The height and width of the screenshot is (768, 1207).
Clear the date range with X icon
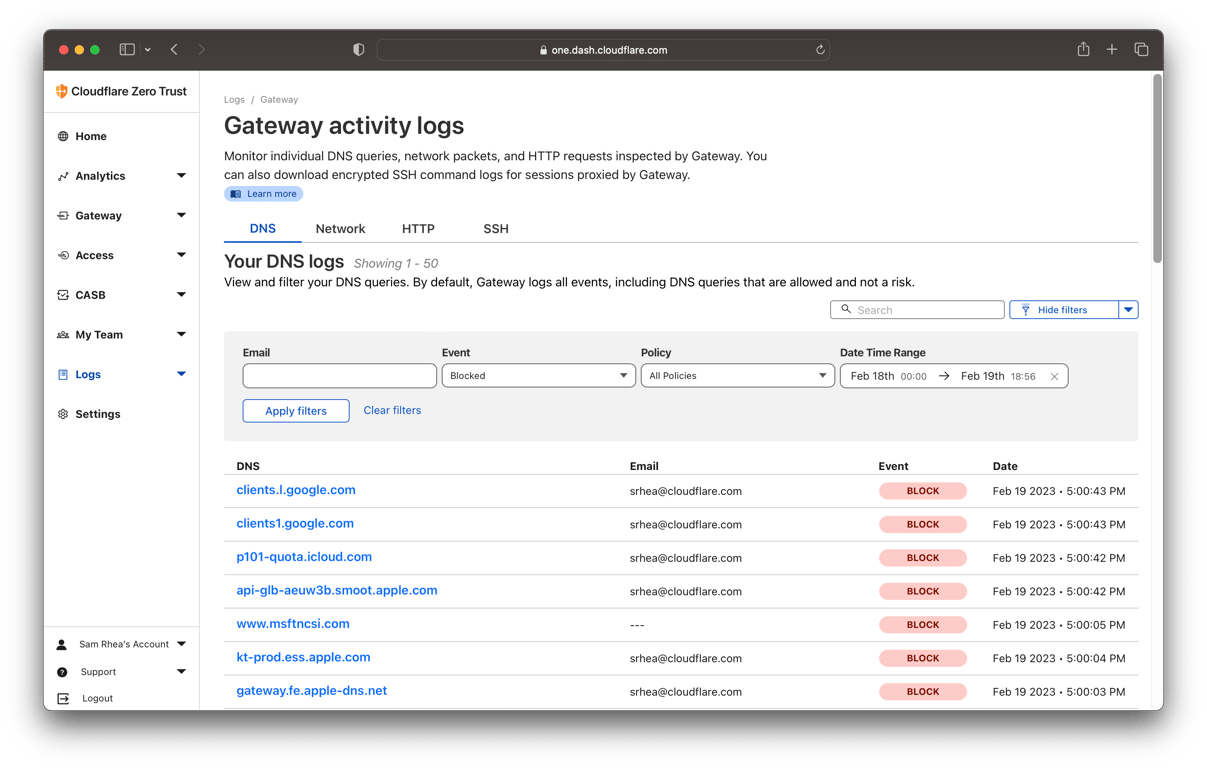tap(1054, 377)
